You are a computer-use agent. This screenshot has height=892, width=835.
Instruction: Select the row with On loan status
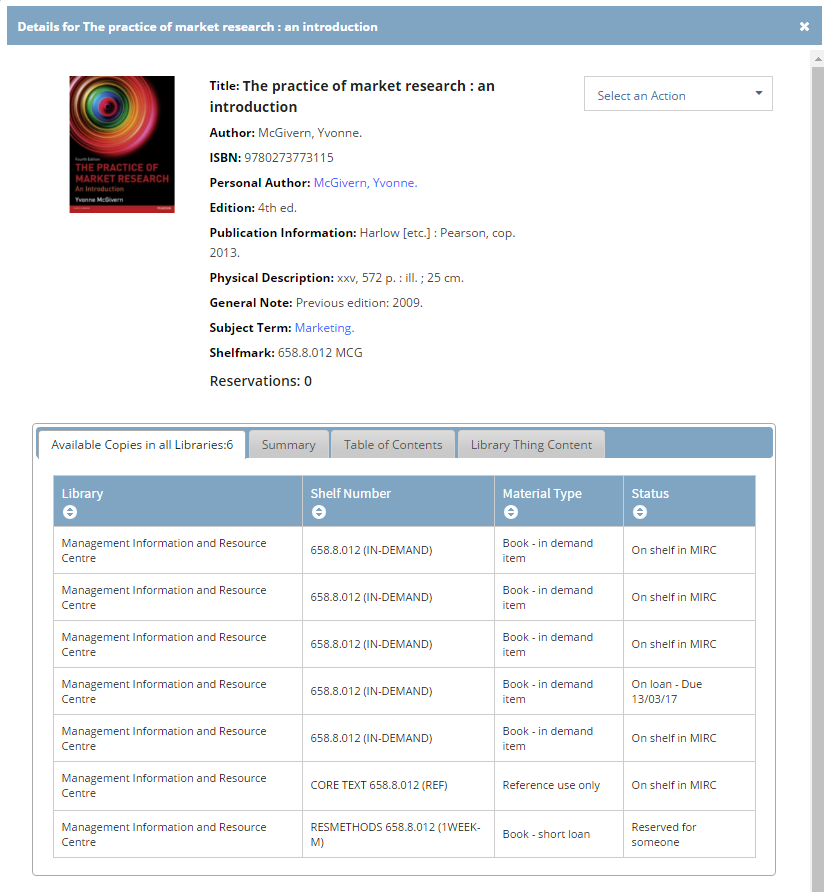404,691
